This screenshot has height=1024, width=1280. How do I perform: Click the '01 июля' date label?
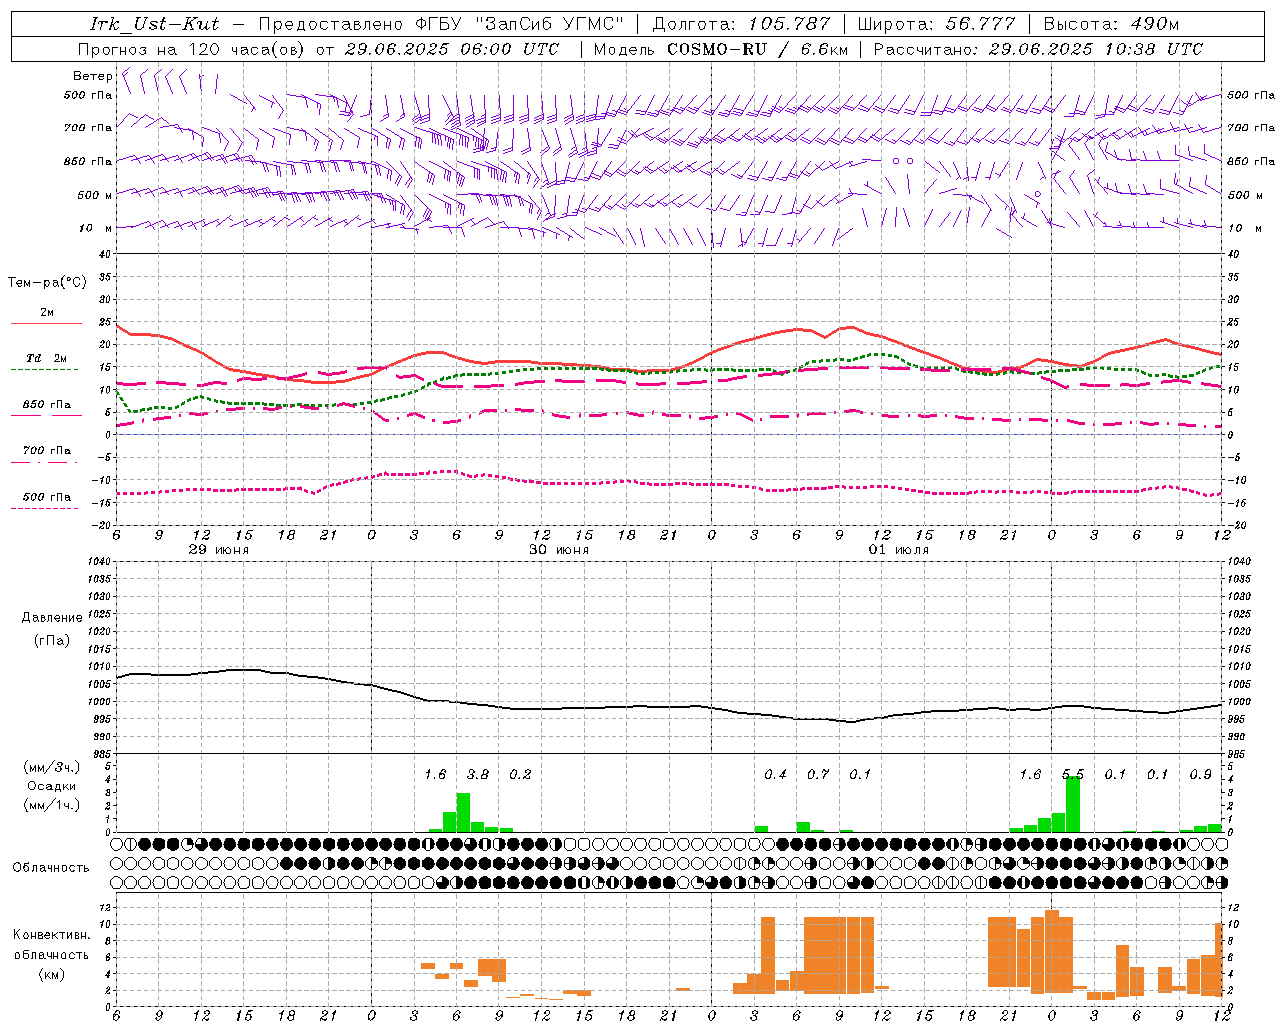tap(899, 550)
